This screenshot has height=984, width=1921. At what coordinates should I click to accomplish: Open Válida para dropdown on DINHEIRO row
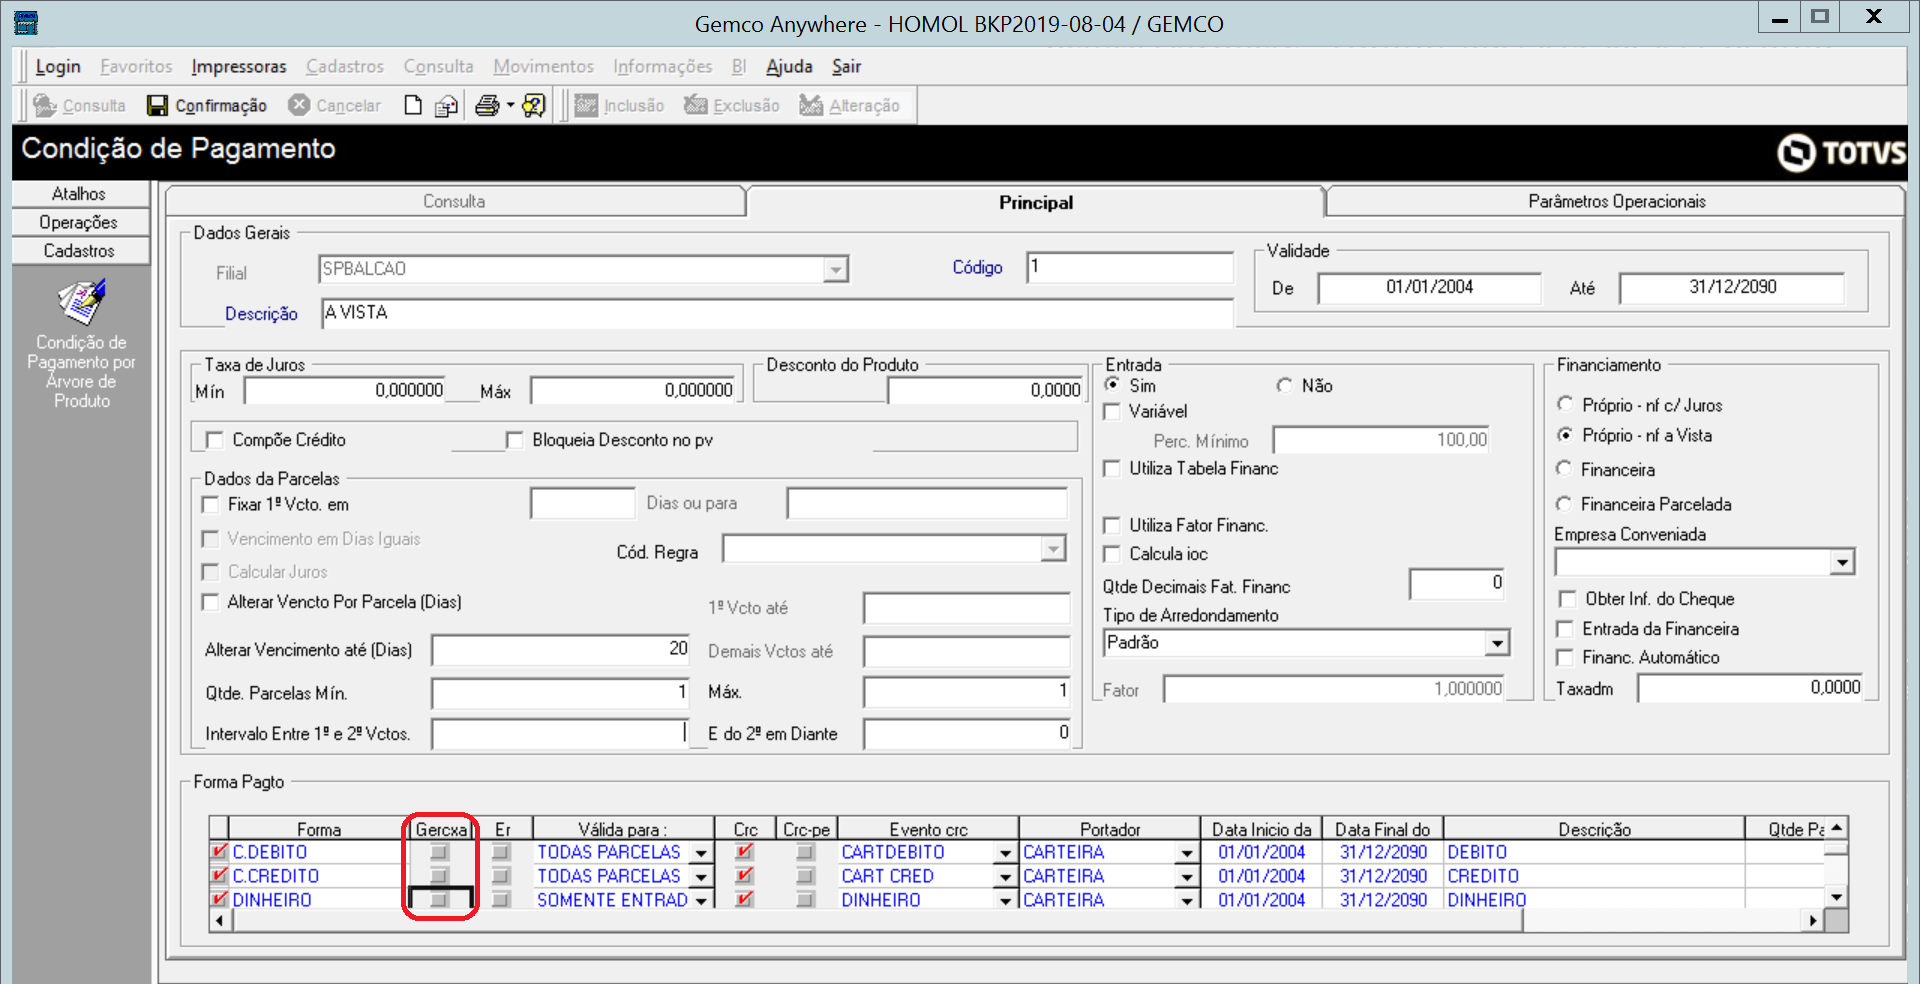coord(702,900)
